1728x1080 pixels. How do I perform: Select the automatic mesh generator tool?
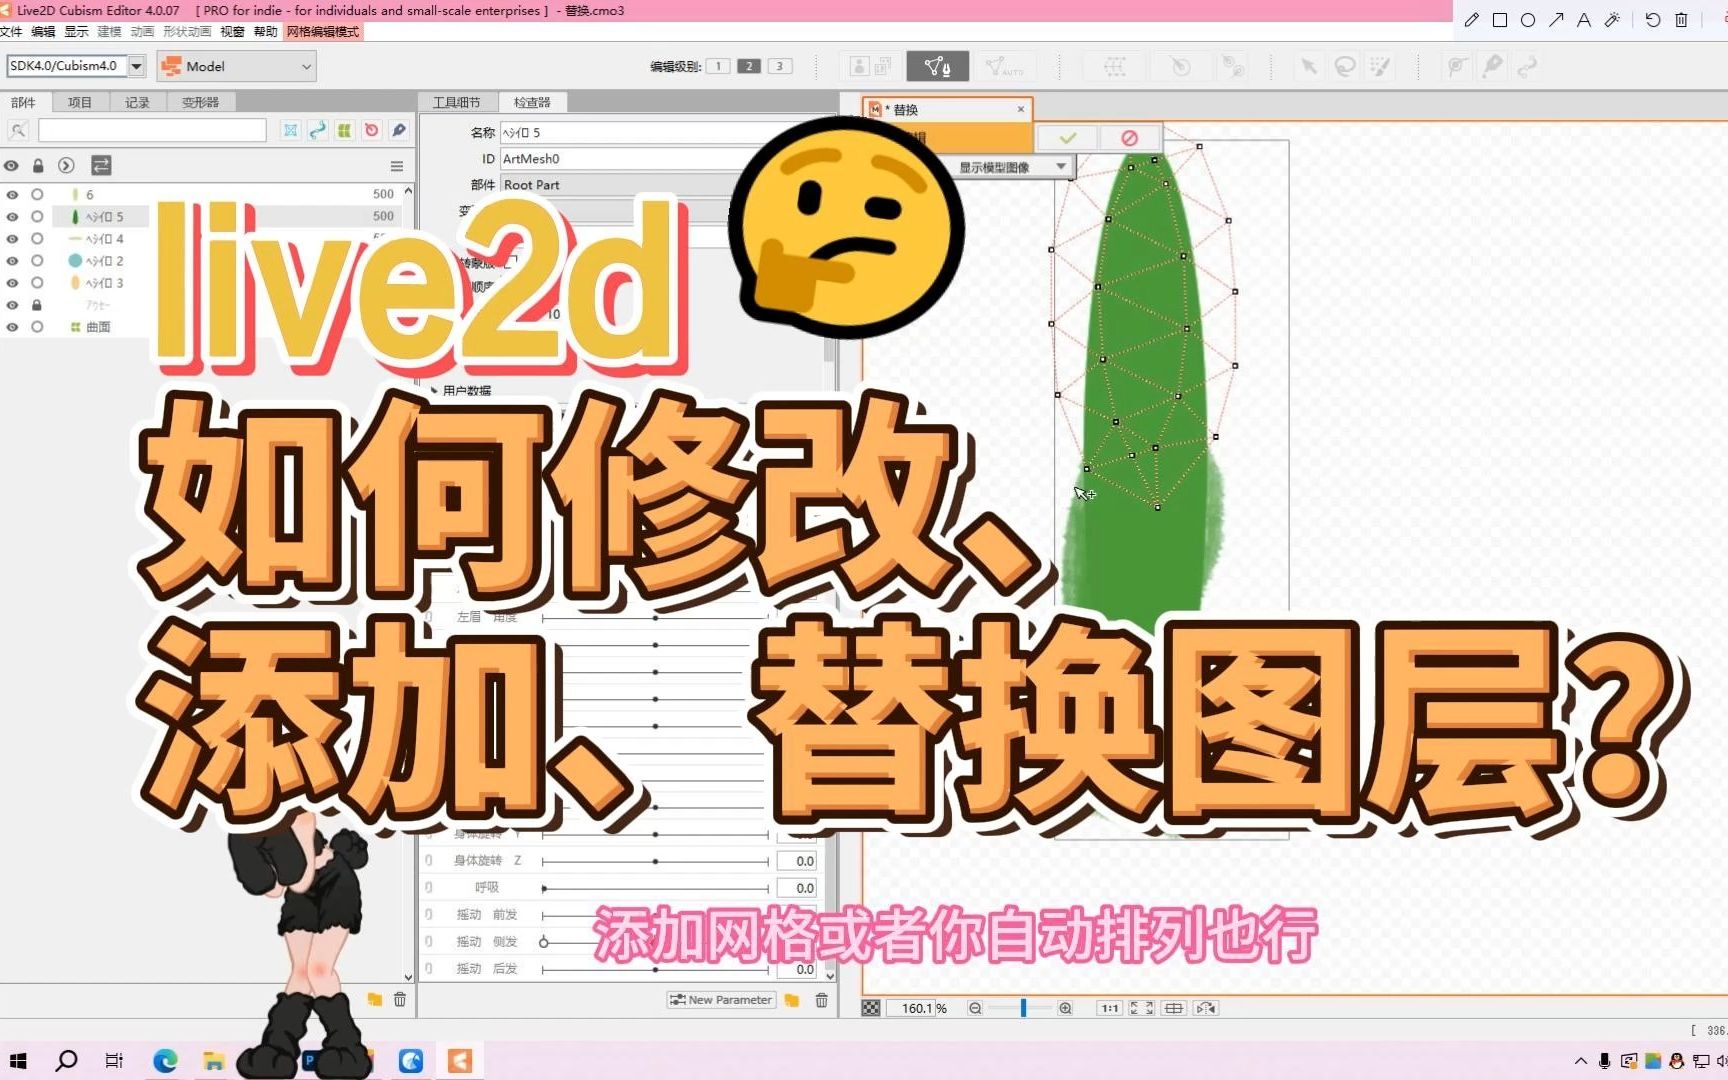pos(1004,66)
